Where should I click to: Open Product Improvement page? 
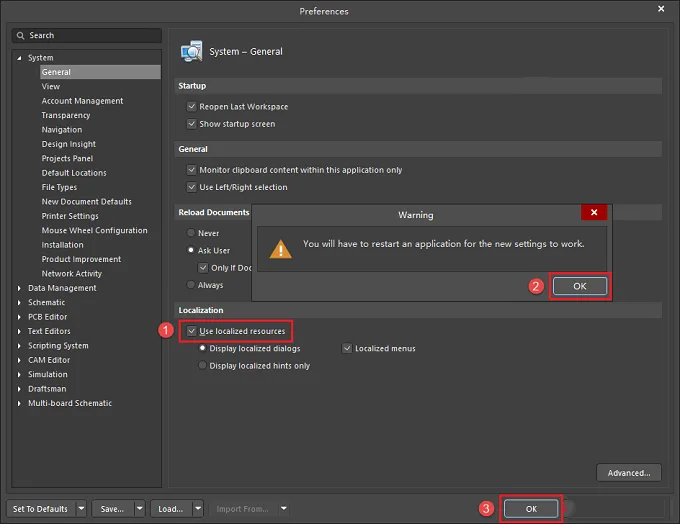pos(81,259)
